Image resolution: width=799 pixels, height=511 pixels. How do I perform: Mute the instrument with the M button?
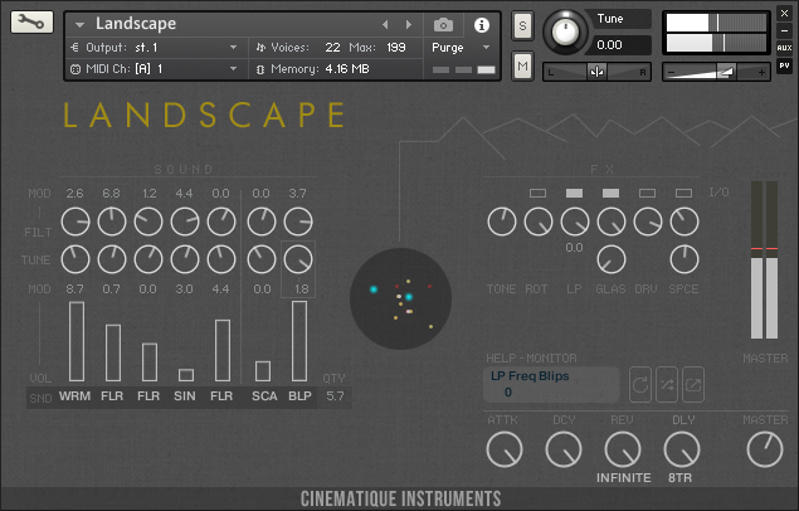point(522,65)
